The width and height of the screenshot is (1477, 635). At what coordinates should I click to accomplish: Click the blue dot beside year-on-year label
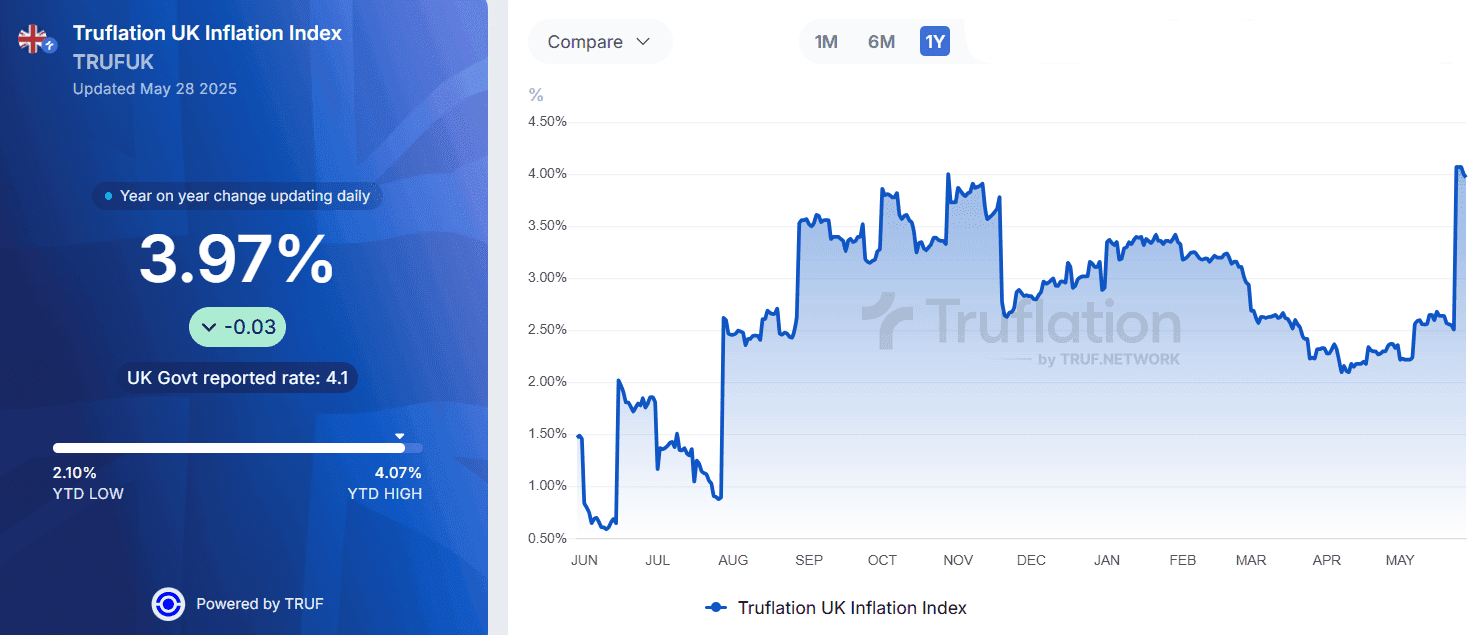(x=108, y=196)
